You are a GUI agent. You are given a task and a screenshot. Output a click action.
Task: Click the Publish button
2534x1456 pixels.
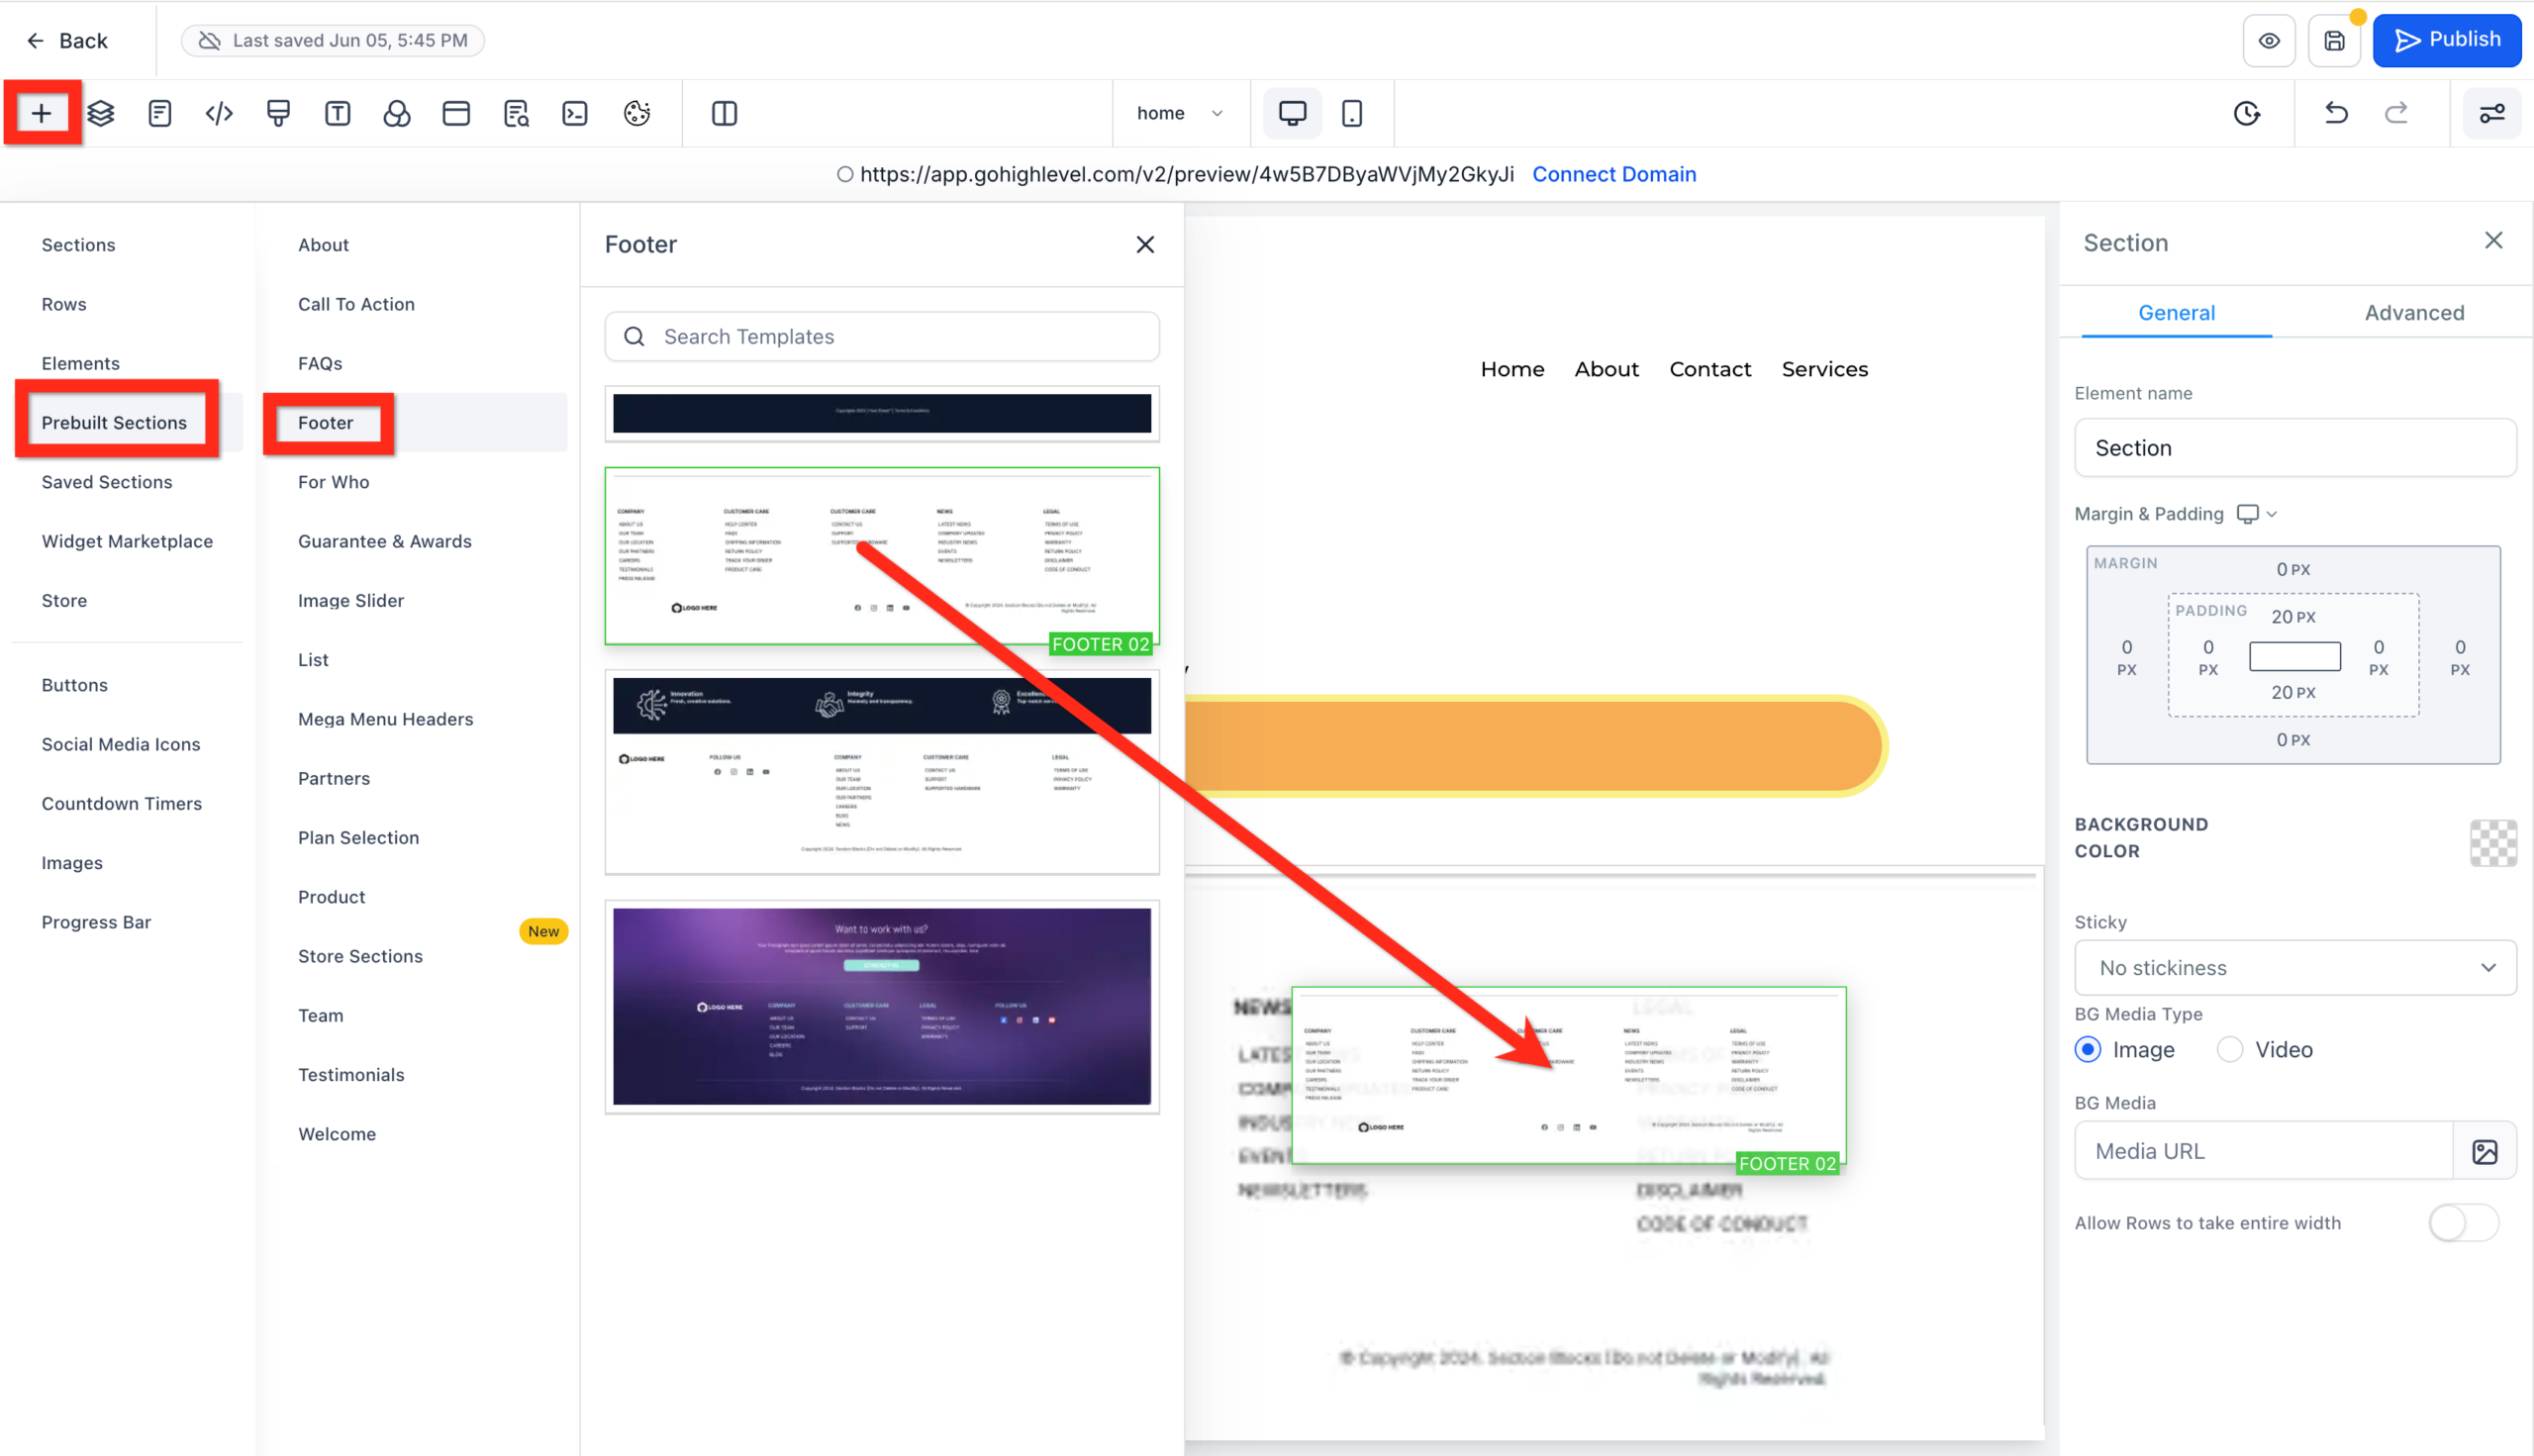[2447, 40]
